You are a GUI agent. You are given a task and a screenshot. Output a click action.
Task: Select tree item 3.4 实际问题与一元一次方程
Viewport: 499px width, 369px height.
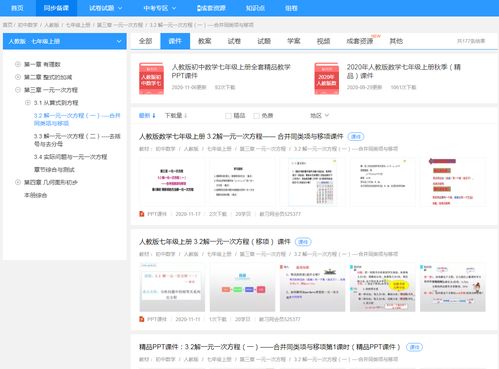click(x=70, y=157)
